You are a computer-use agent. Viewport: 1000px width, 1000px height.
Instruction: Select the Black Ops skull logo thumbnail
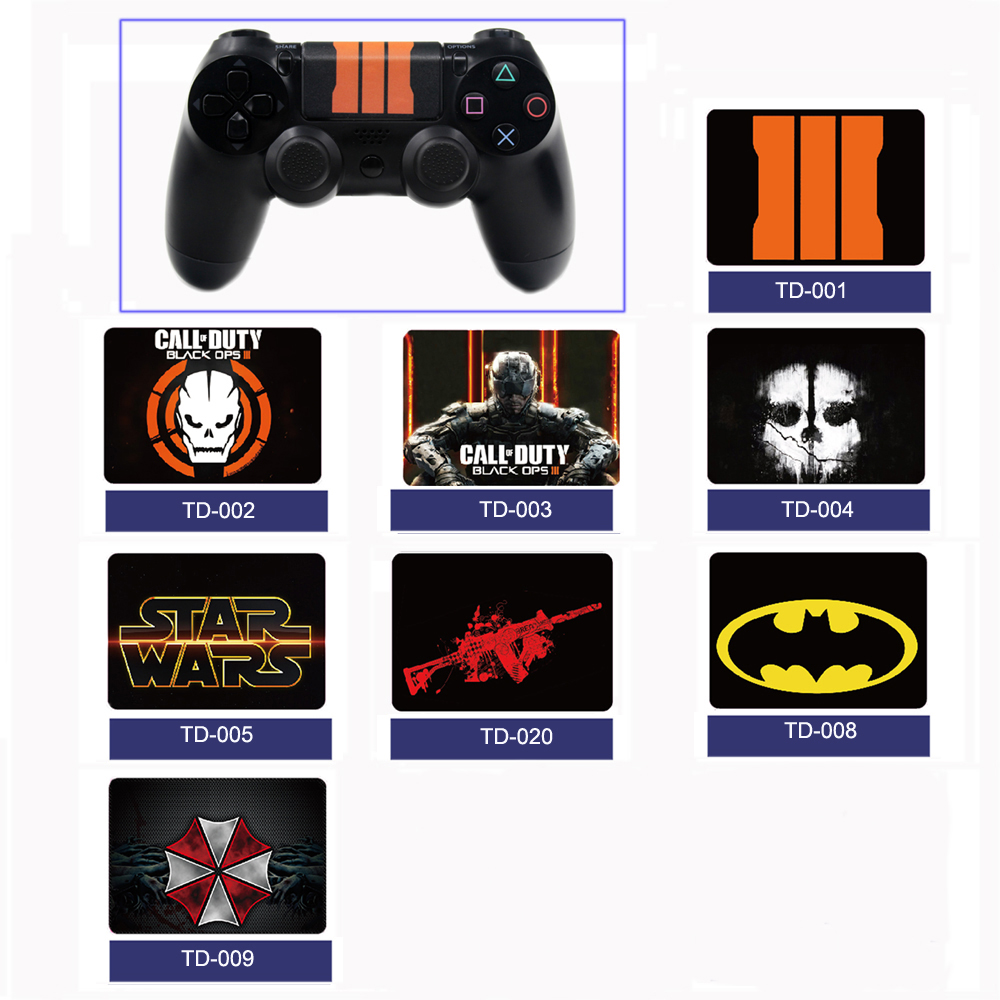(212, 406)
